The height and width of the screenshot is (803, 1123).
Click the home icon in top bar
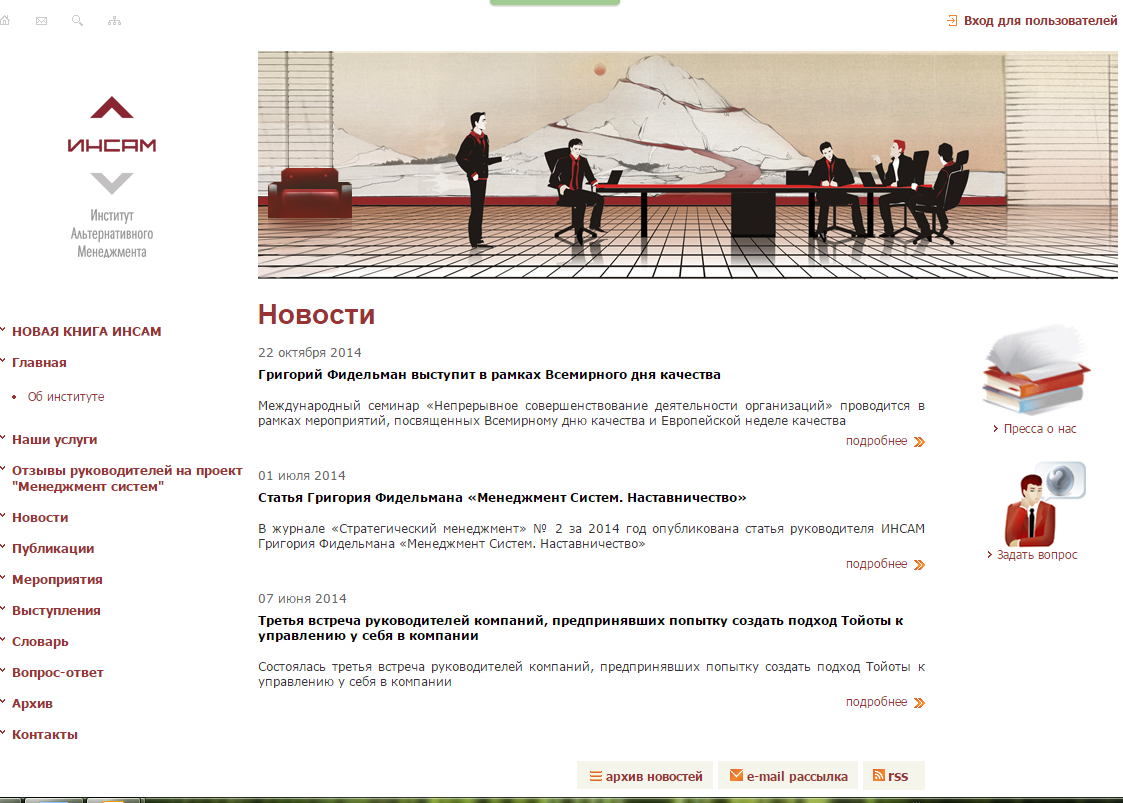coord(4,21)
